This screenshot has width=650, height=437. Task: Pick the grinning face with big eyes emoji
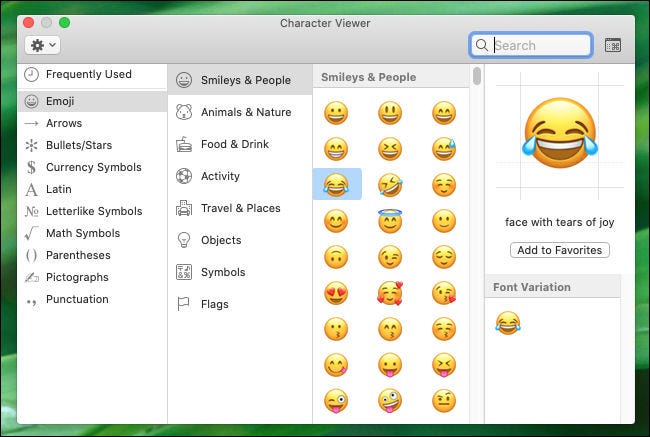pyautogui.click(x=390, y=113)
